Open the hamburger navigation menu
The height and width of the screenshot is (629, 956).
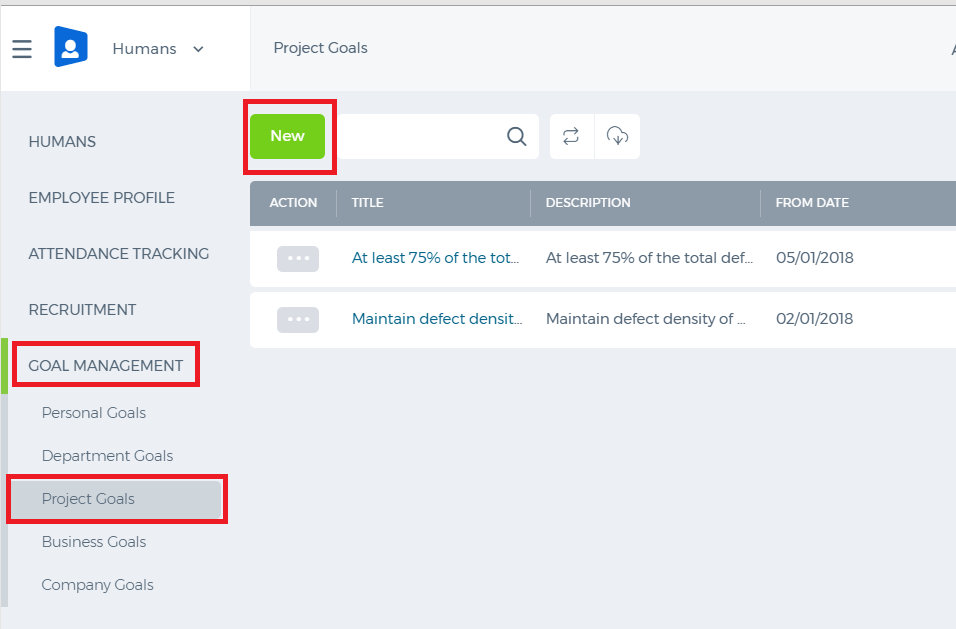[22, 49]
